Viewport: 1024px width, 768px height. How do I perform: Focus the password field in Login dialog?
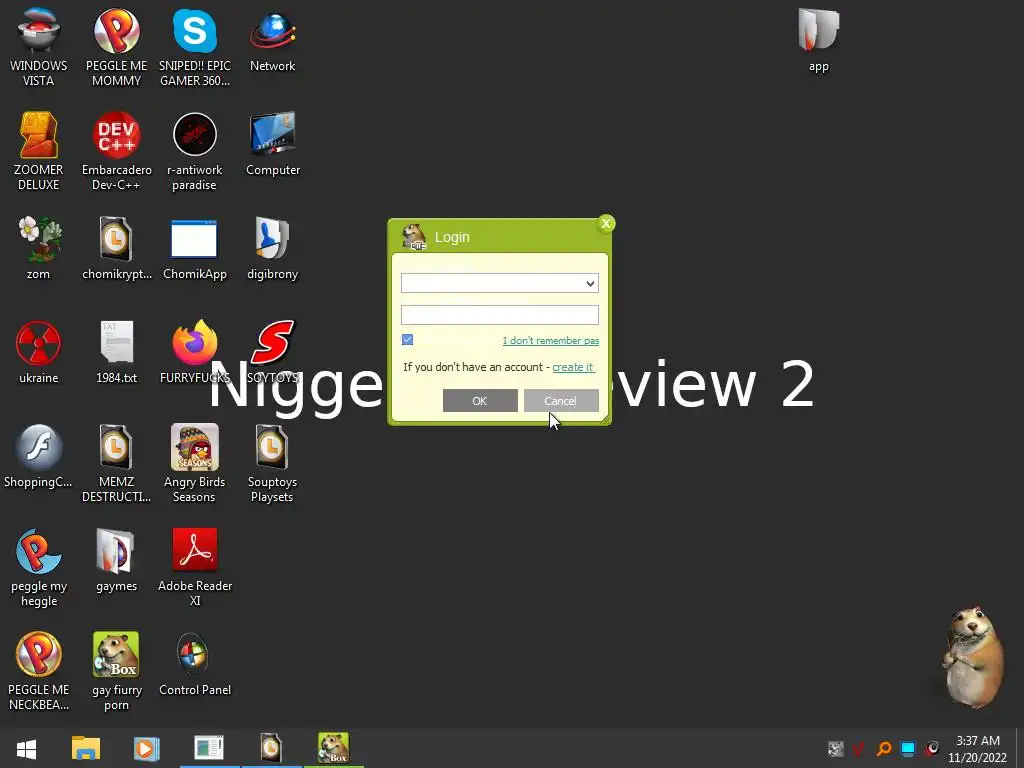click(x=500, y=315)
